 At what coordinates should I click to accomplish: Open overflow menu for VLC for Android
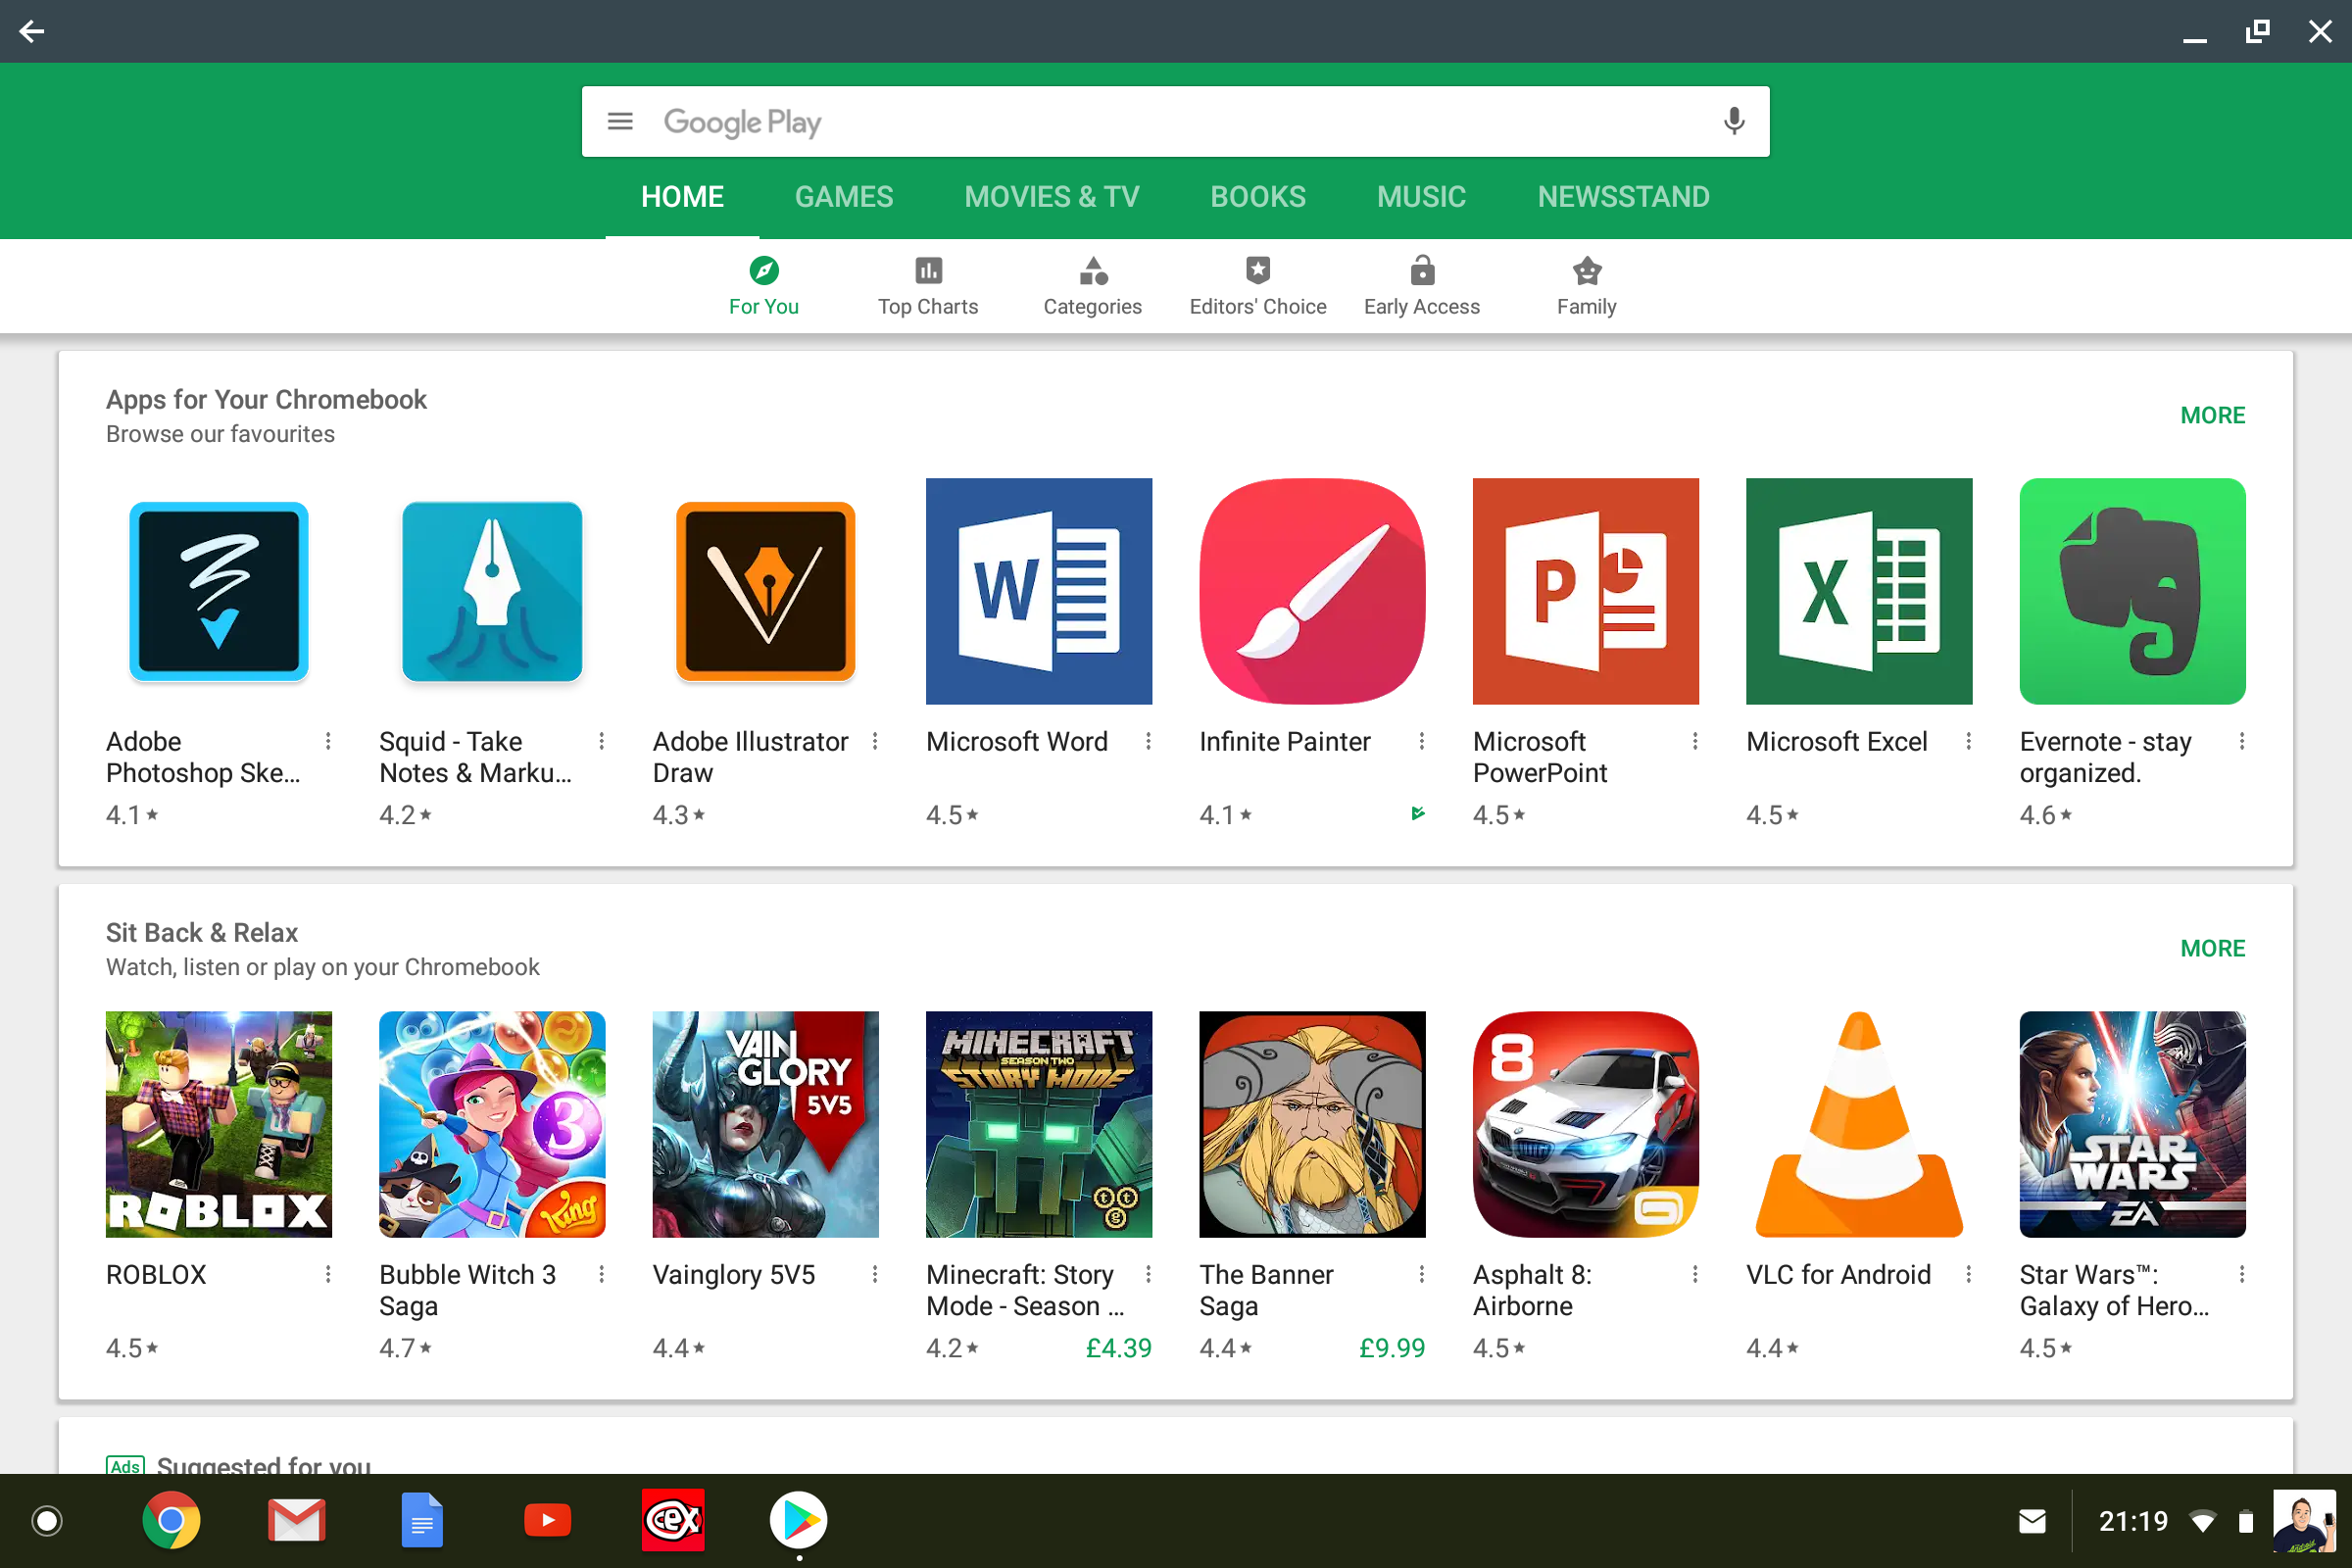[1969, 1274]
